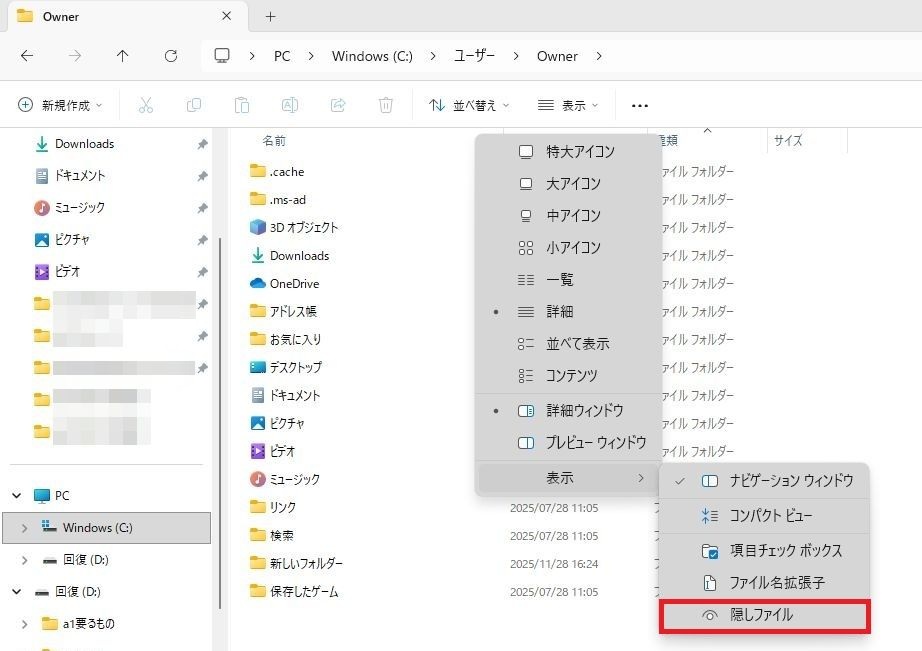922x651 pixels.
Task: Choose プレビュー ウィンドウ menu entry
Action: point(595,443)
